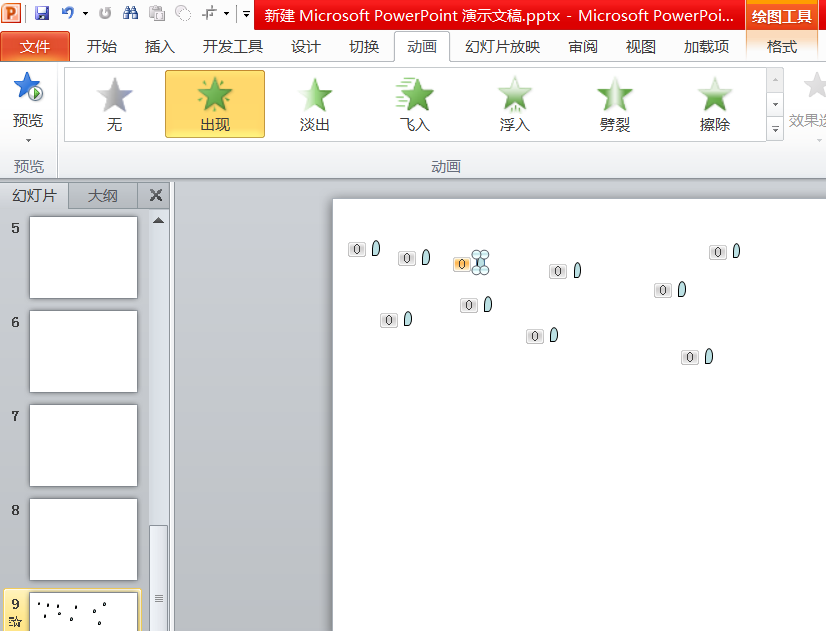Switch to the 大纲 (Outline) tab
Screen dimensions: 826x631
click(102, 196)
